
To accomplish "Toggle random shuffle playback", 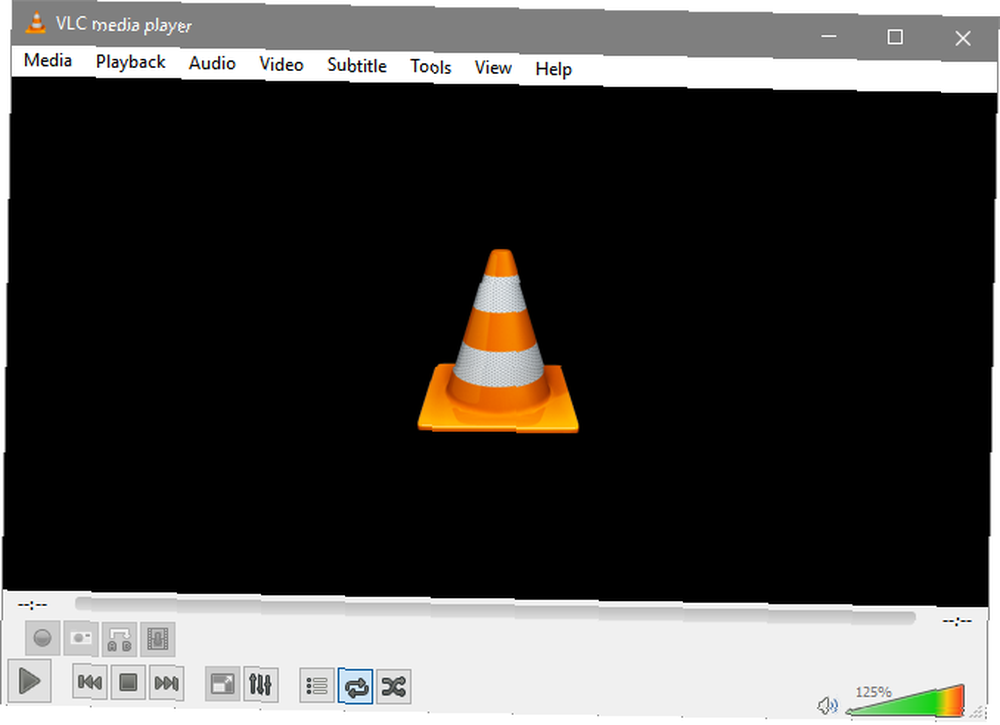I will point(393,687).
